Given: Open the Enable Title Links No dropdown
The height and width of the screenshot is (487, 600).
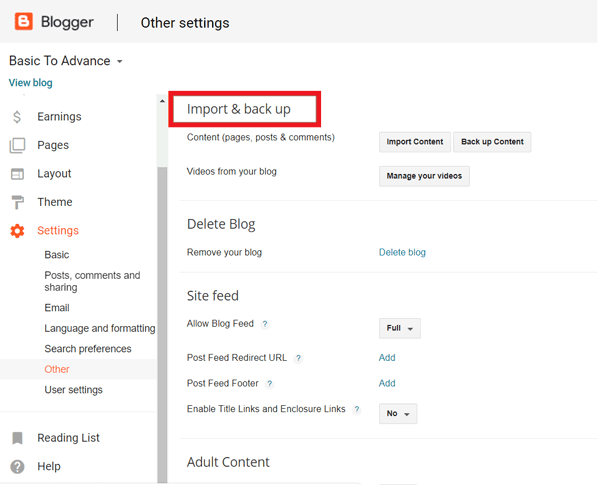Looking at the screenshot, I should pos(397,413).
